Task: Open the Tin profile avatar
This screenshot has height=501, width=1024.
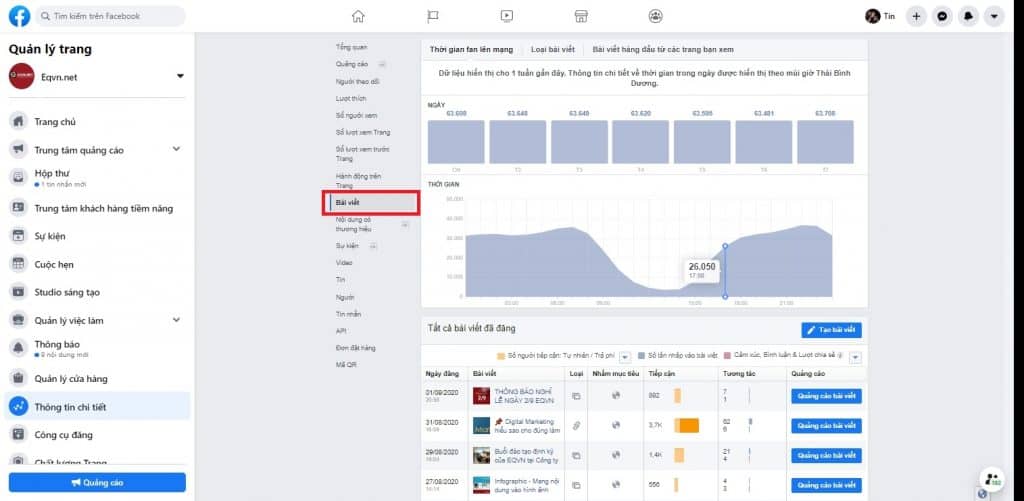Action: point(872,16)
